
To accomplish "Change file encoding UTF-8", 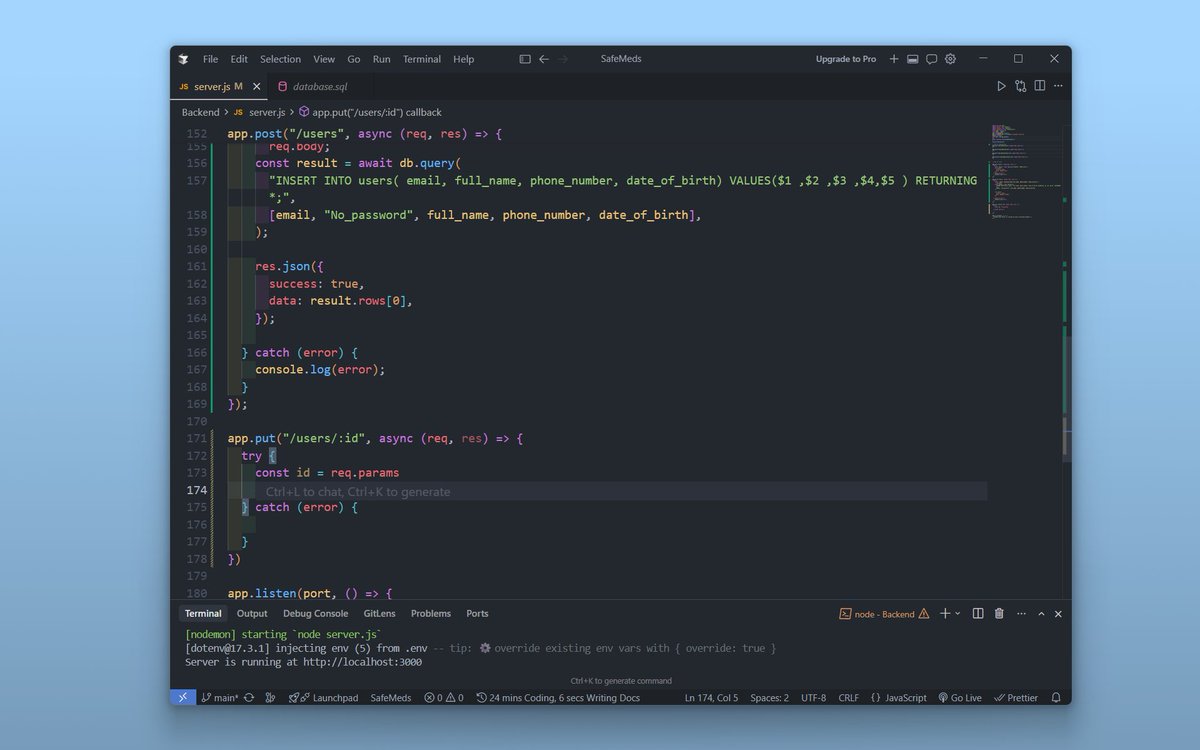I will coord(813,697).
